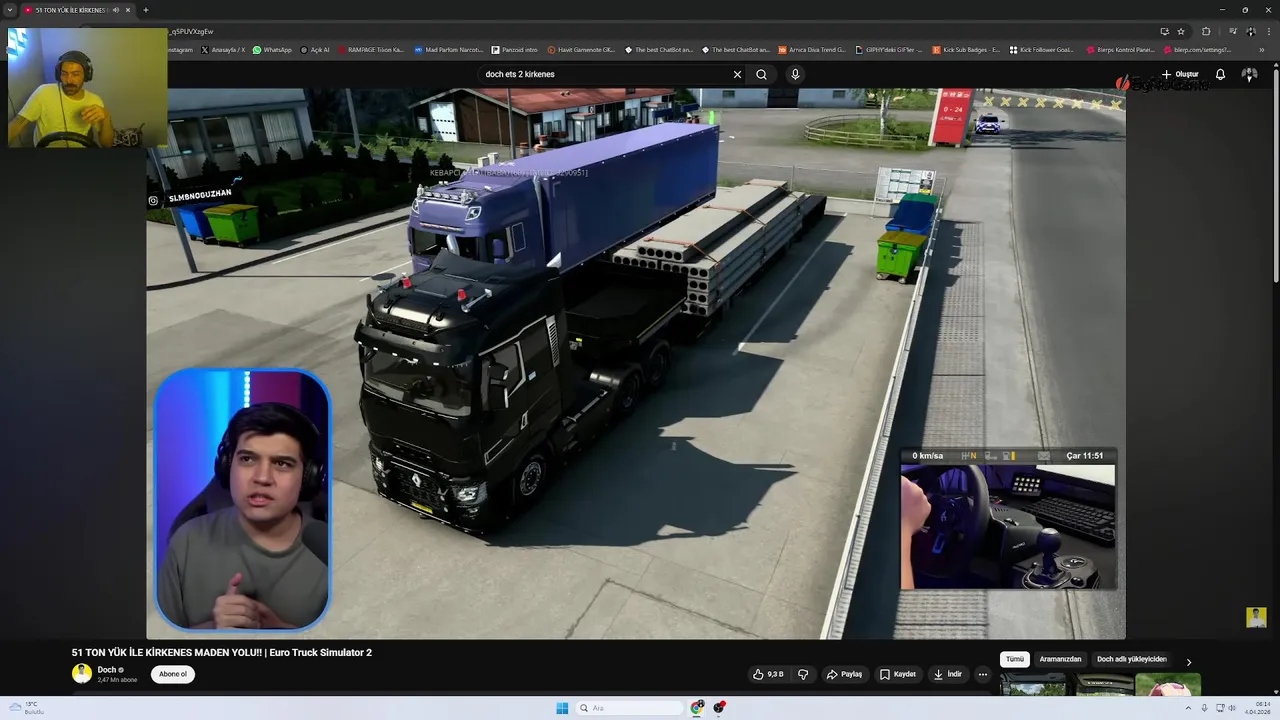Open the OBS-like app beside Chrome on taskbar
The height and width of the screenshot is (720, 1280).
click(719, 708)
